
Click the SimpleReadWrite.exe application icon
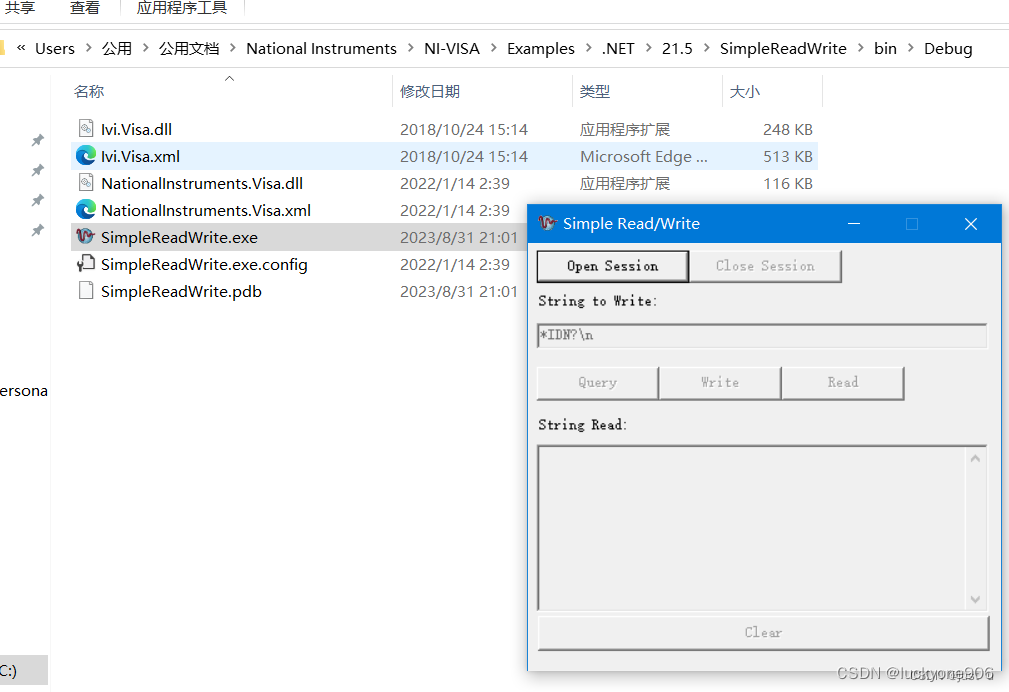(x=86, y=236)
